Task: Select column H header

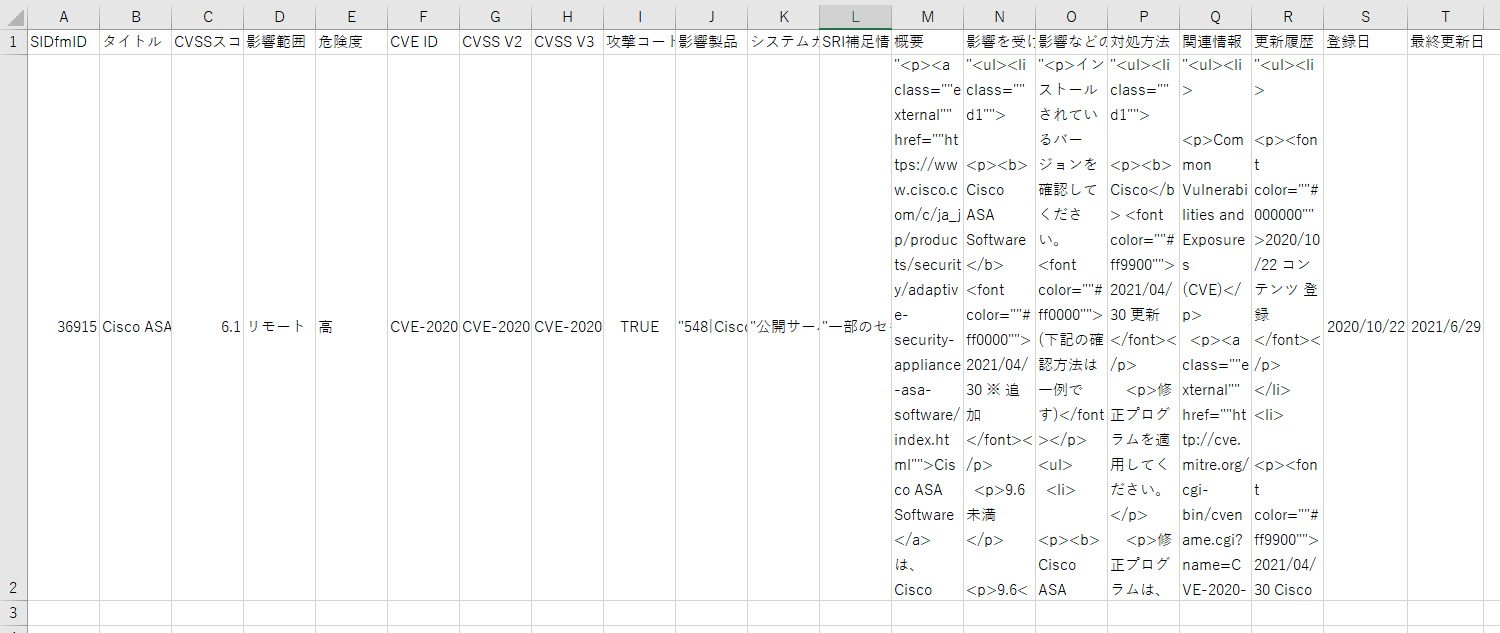Action: (x=568, y=16)
